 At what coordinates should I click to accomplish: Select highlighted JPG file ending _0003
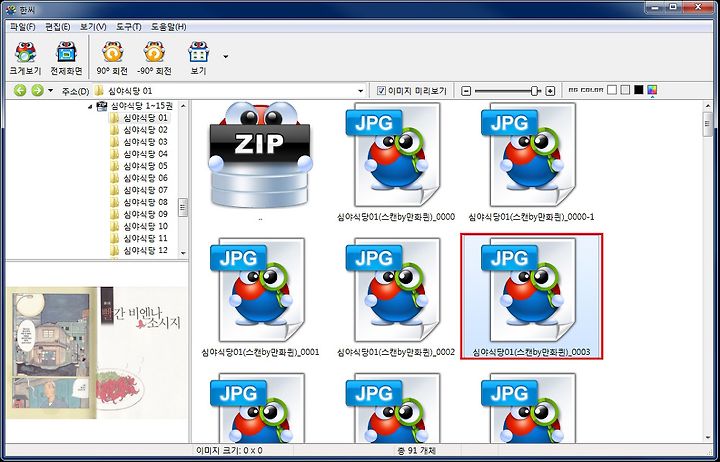tap(531, 297)
